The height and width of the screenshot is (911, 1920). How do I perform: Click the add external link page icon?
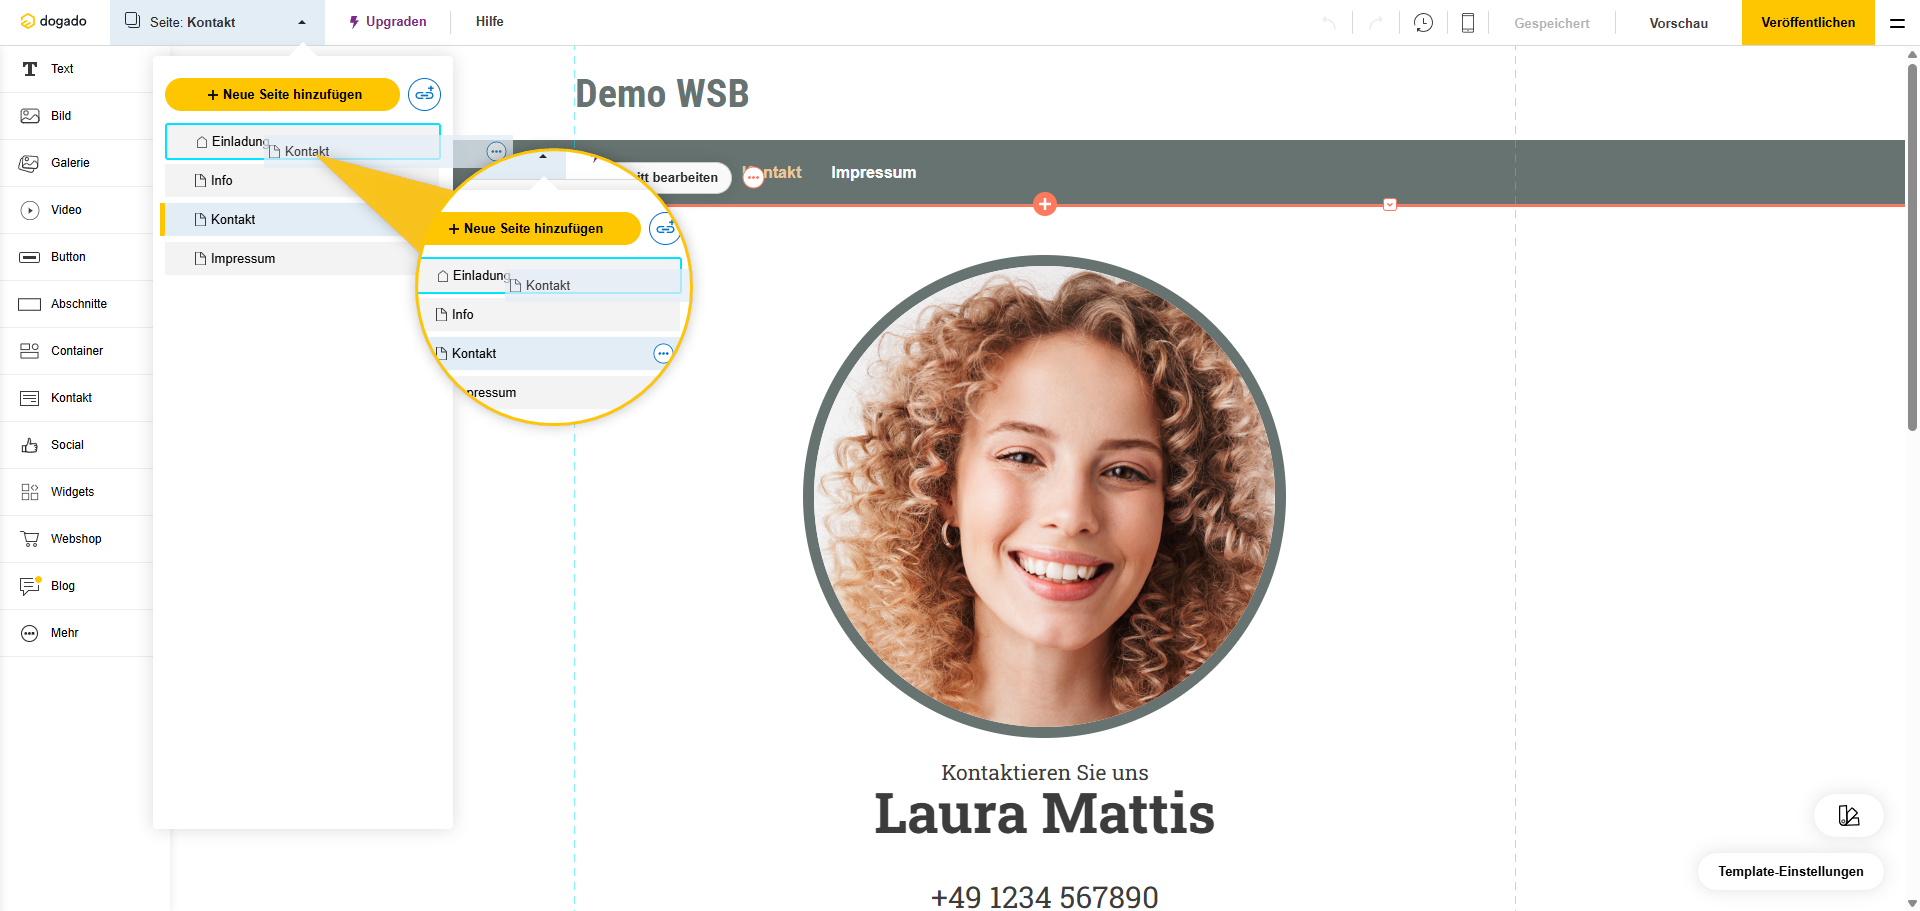(x=424, y=94)
